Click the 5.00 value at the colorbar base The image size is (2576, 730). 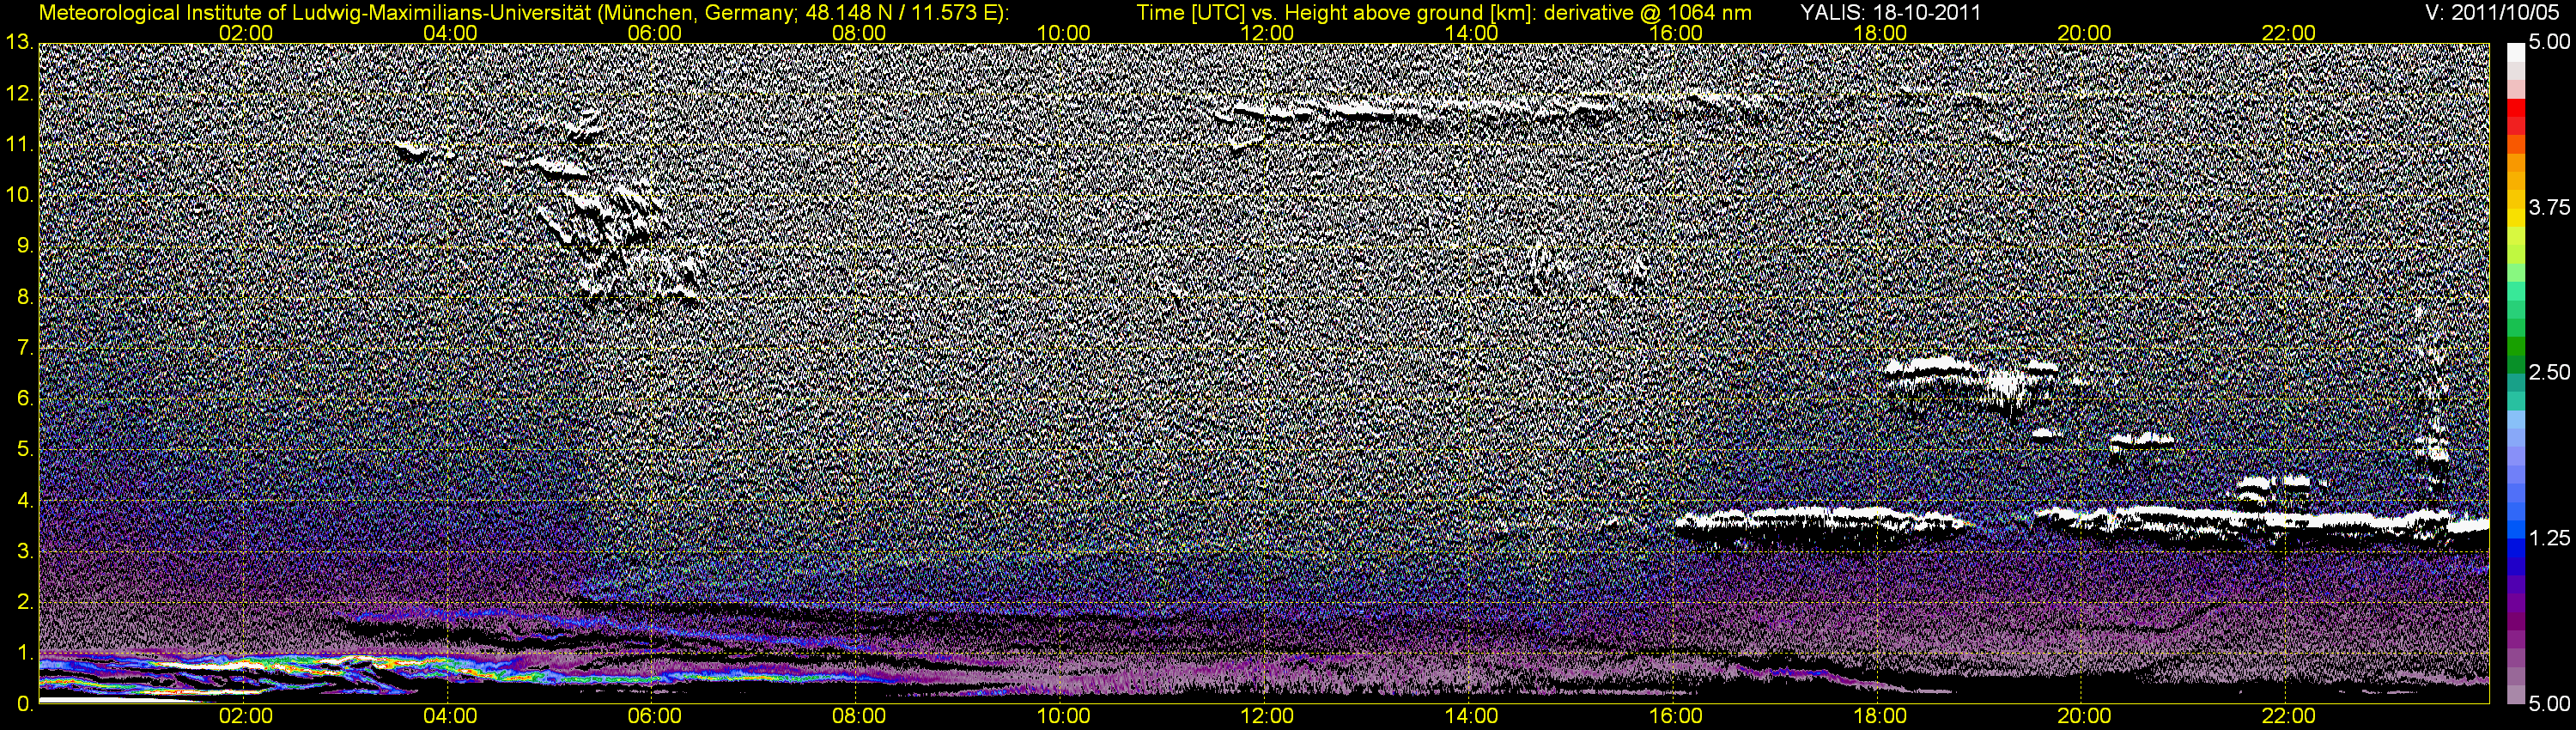2549,704
